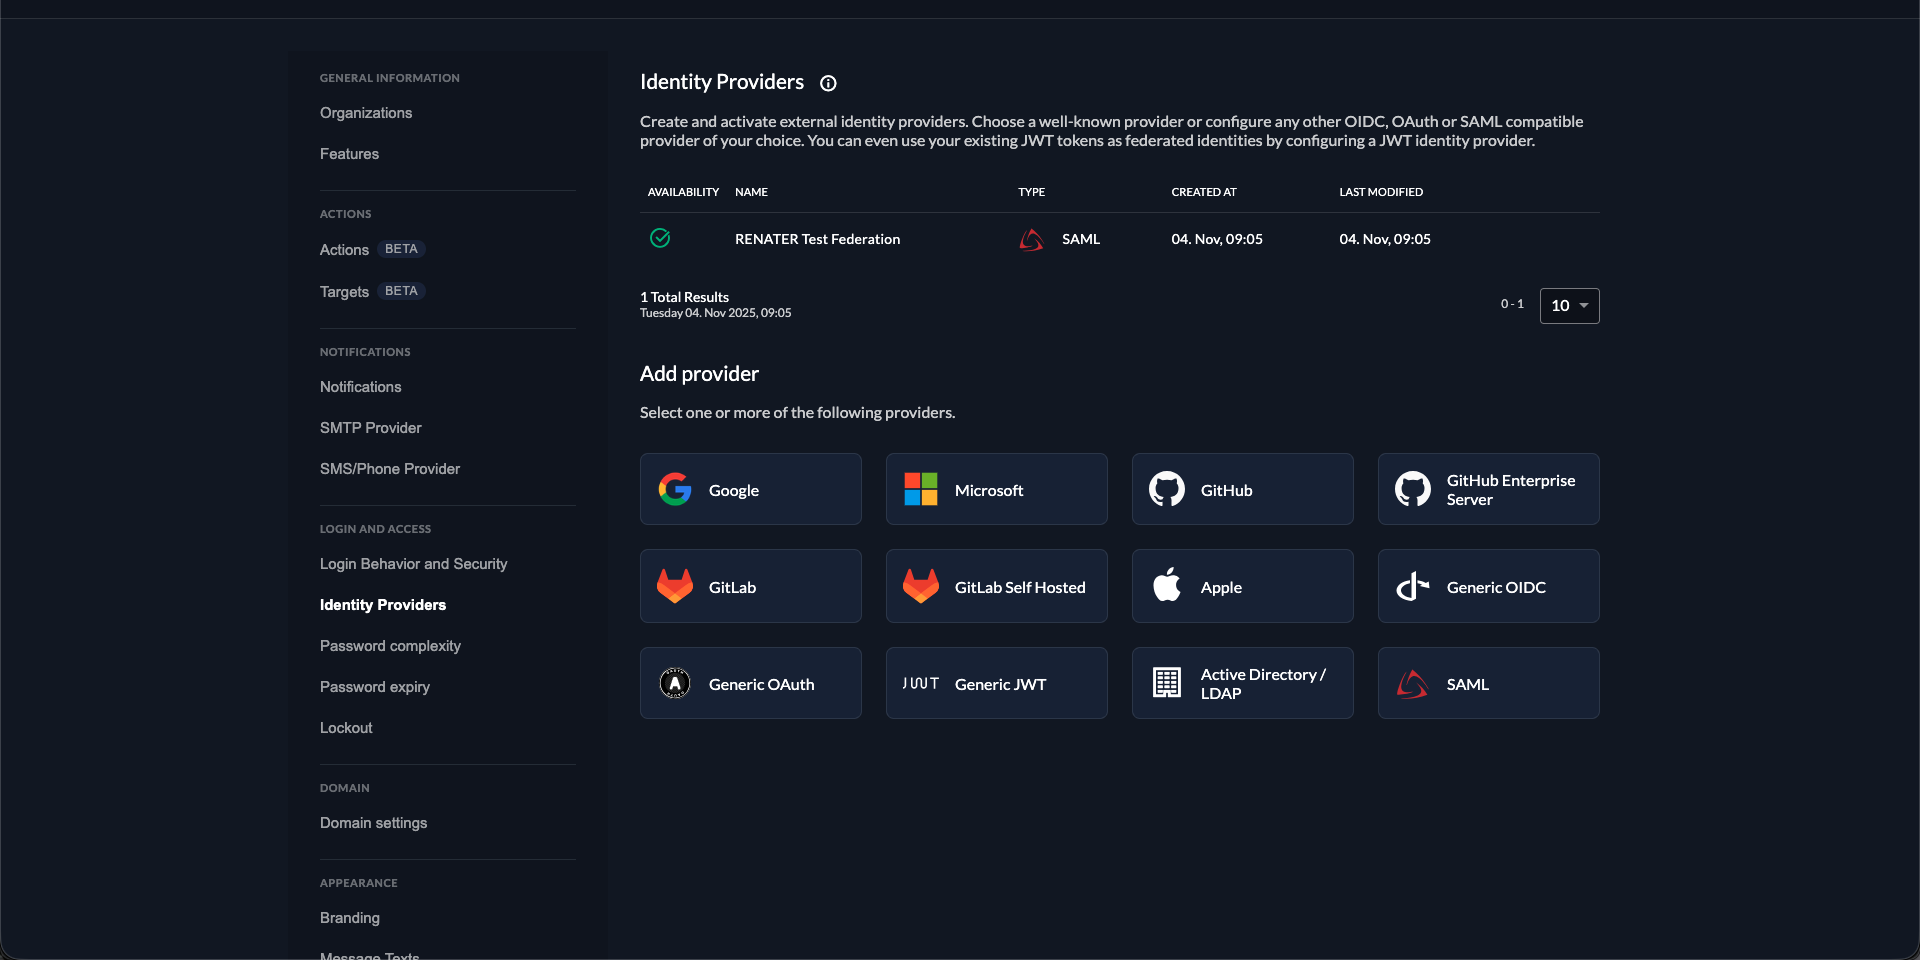Click the Microsoft logo icon
This screenshot has width=1920, height=960.
921,489
